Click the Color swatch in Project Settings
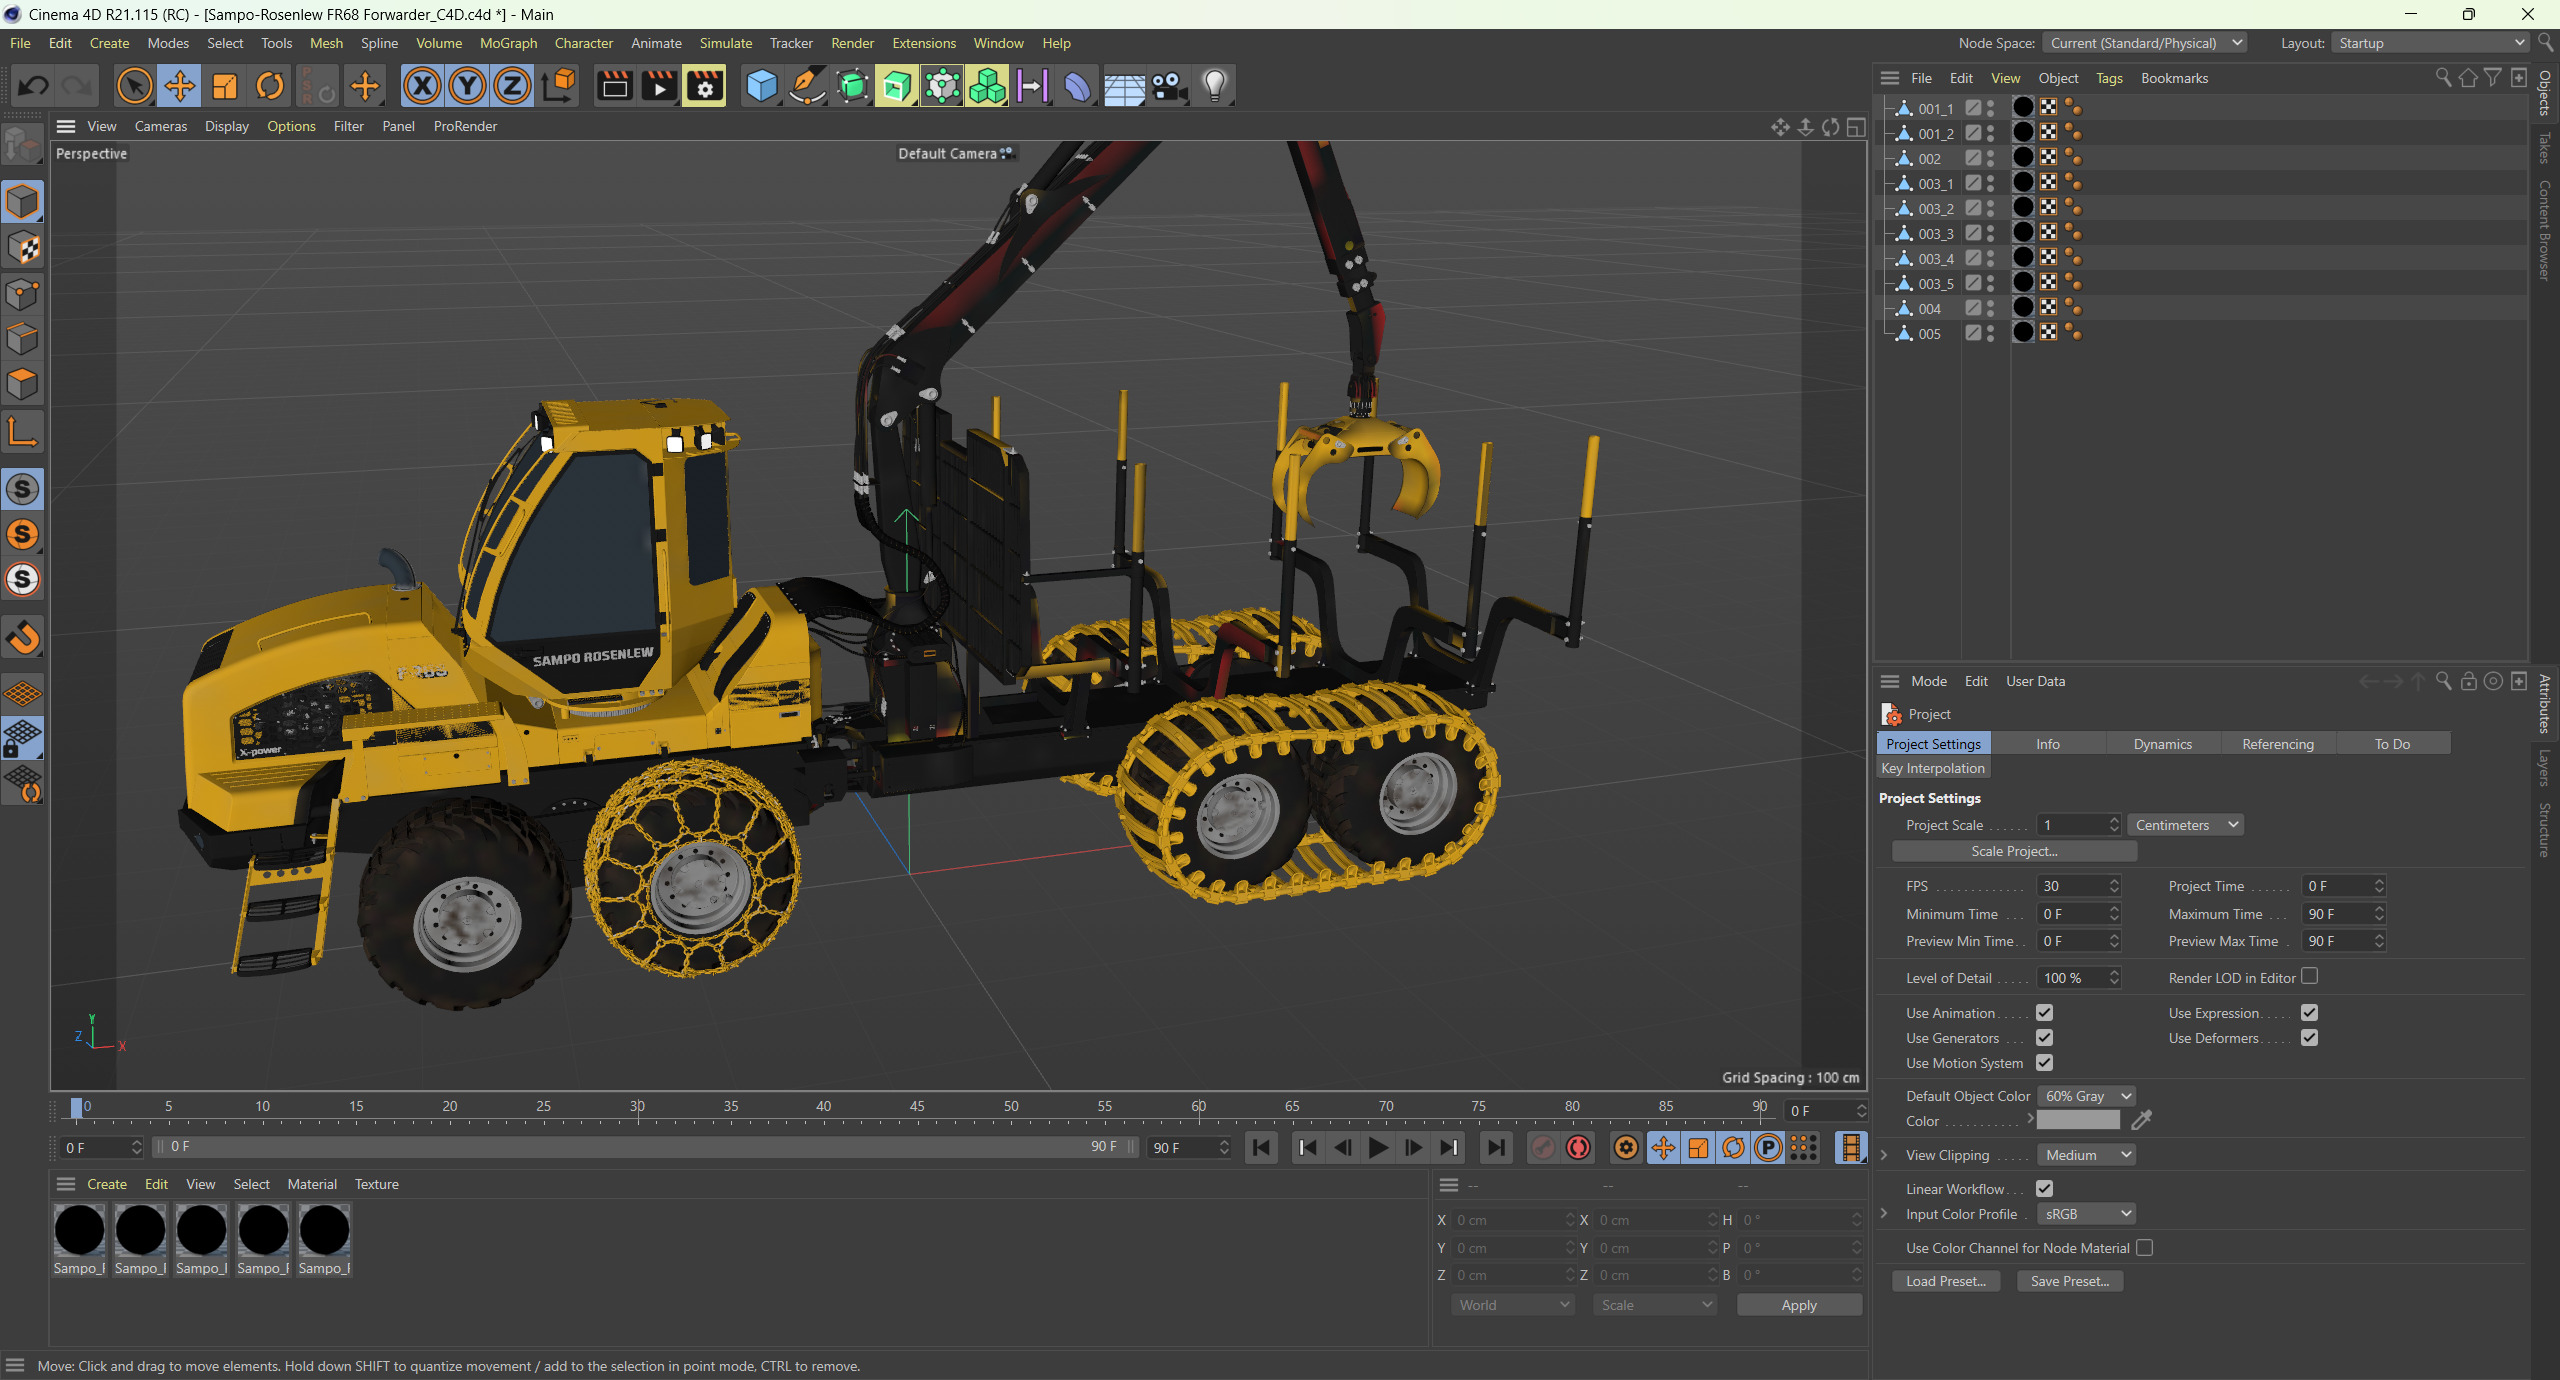Image resolution: width=2560 pixels, height=1380 pixels. tap(2078, 1121)
